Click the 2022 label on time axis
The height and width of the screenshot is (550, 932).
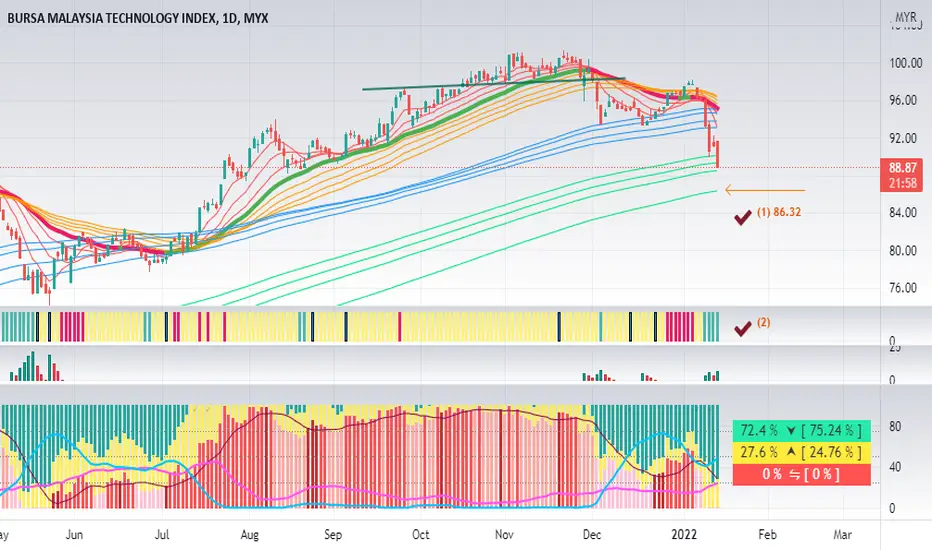click(x=684, y=535)
